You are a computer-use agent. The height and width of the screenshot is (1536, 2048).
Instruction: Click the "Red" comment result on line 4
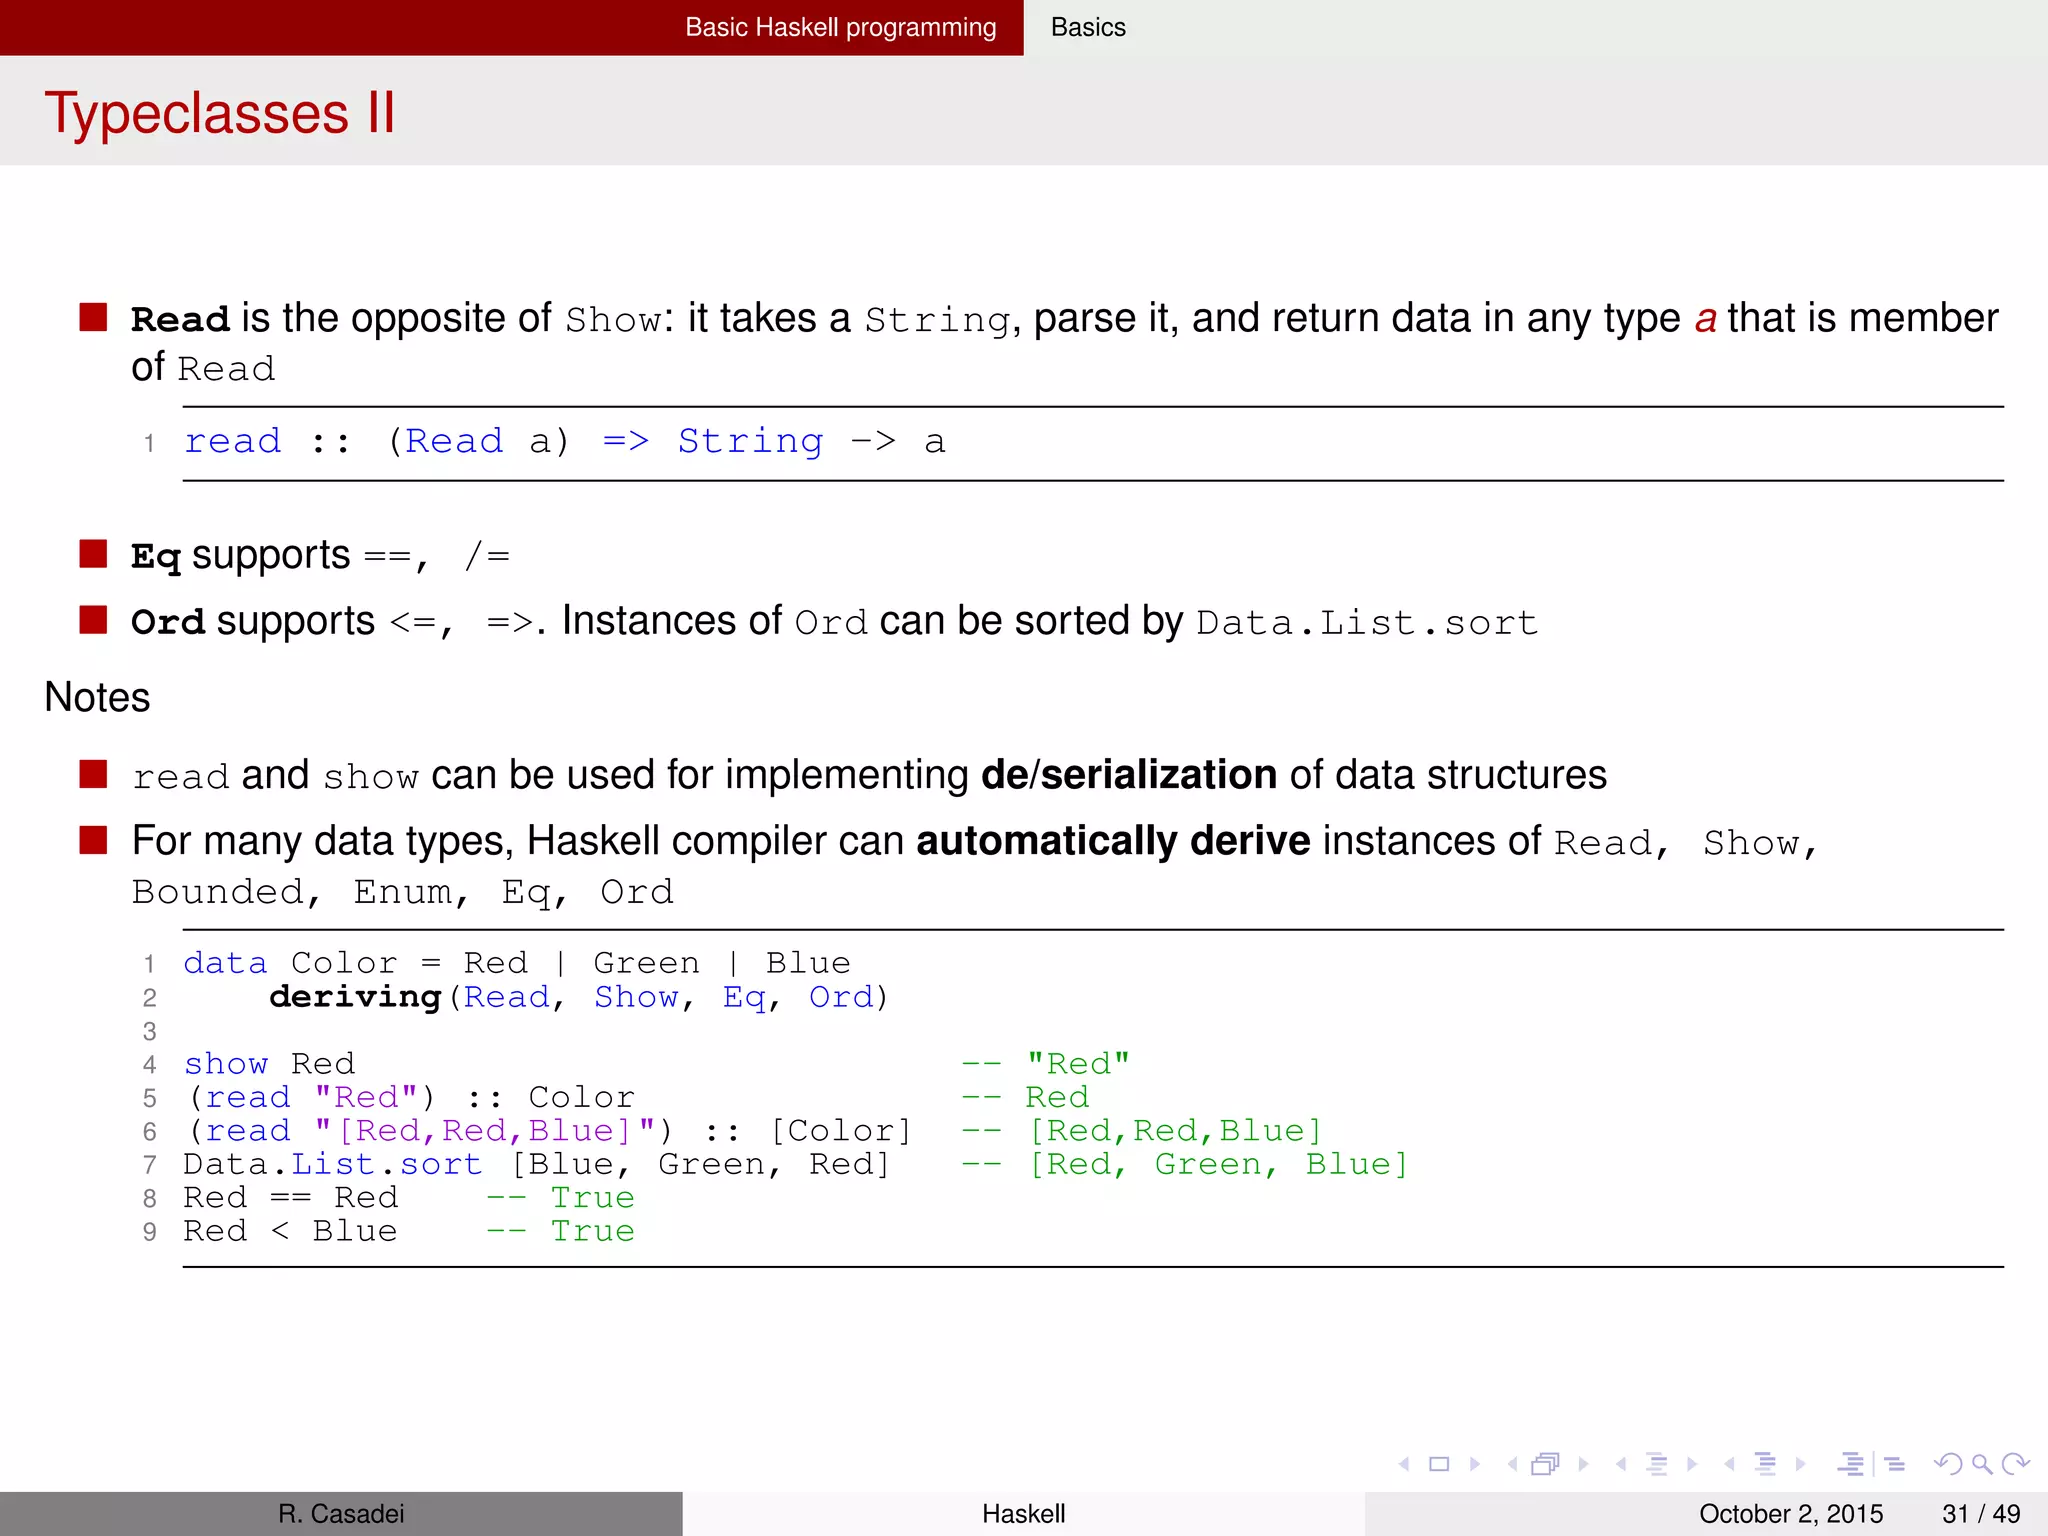coord(1078,1063)
